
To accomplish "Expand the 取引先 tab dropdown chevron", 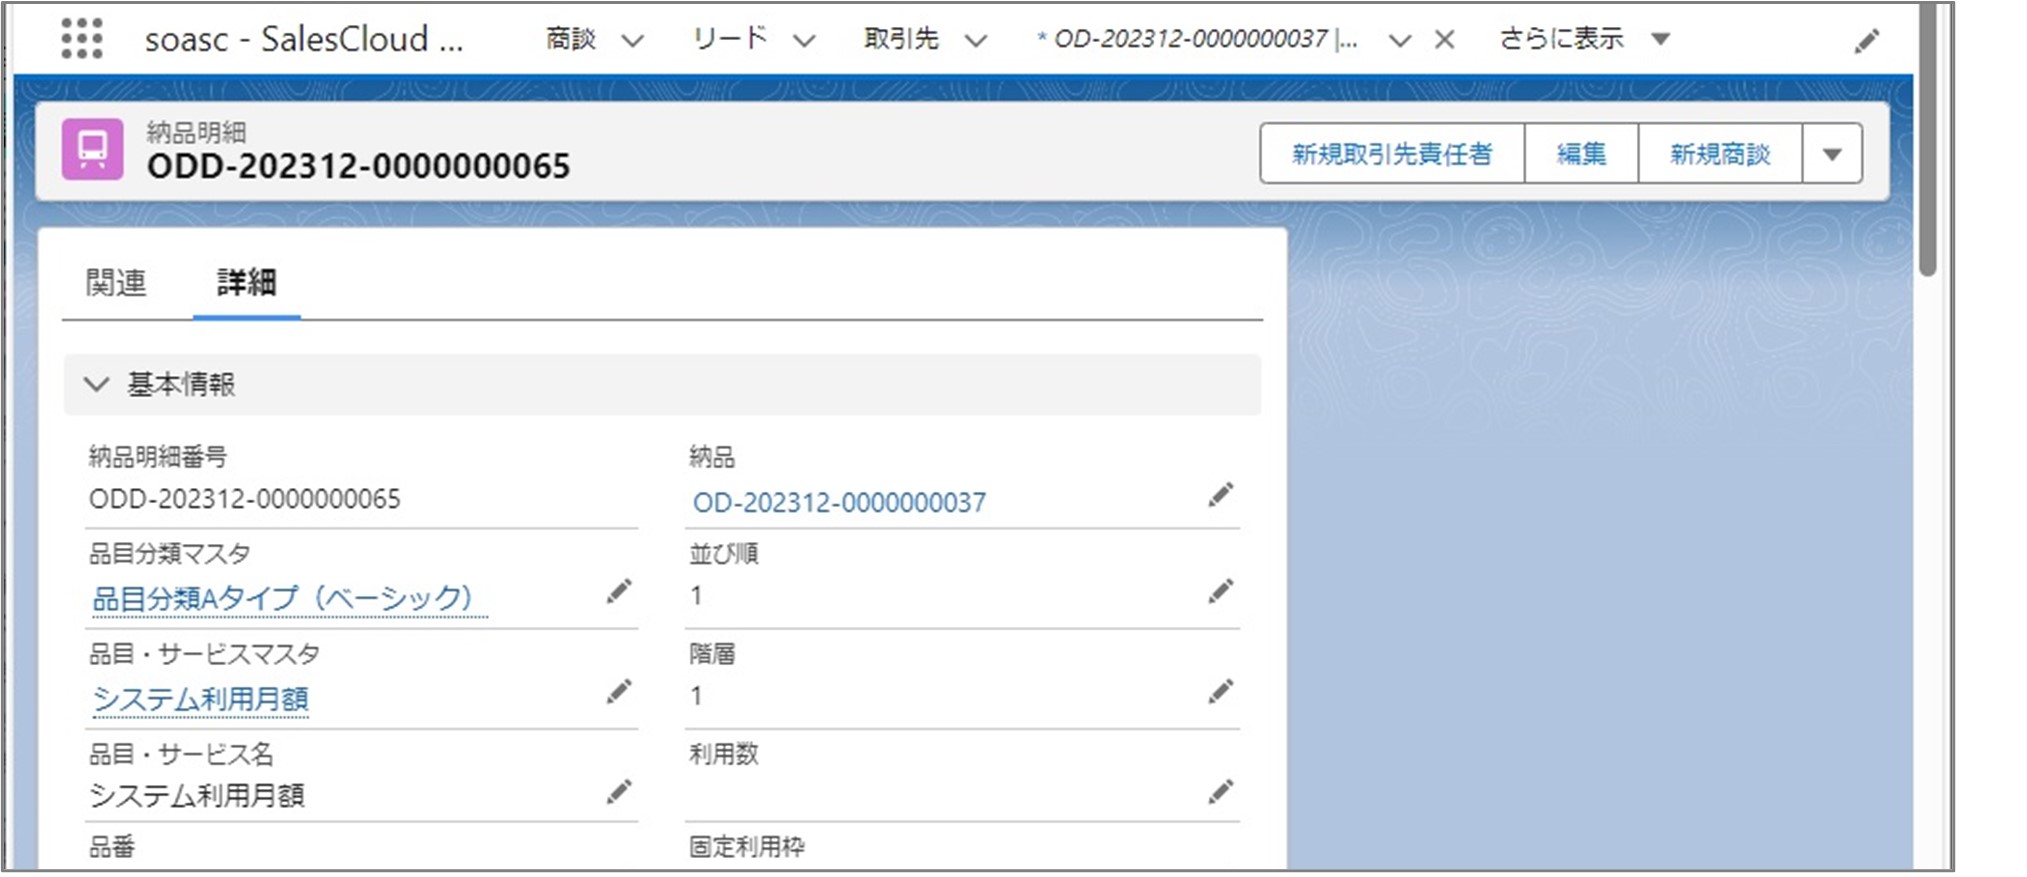I will pyautogui.click(x=976, y=41).
